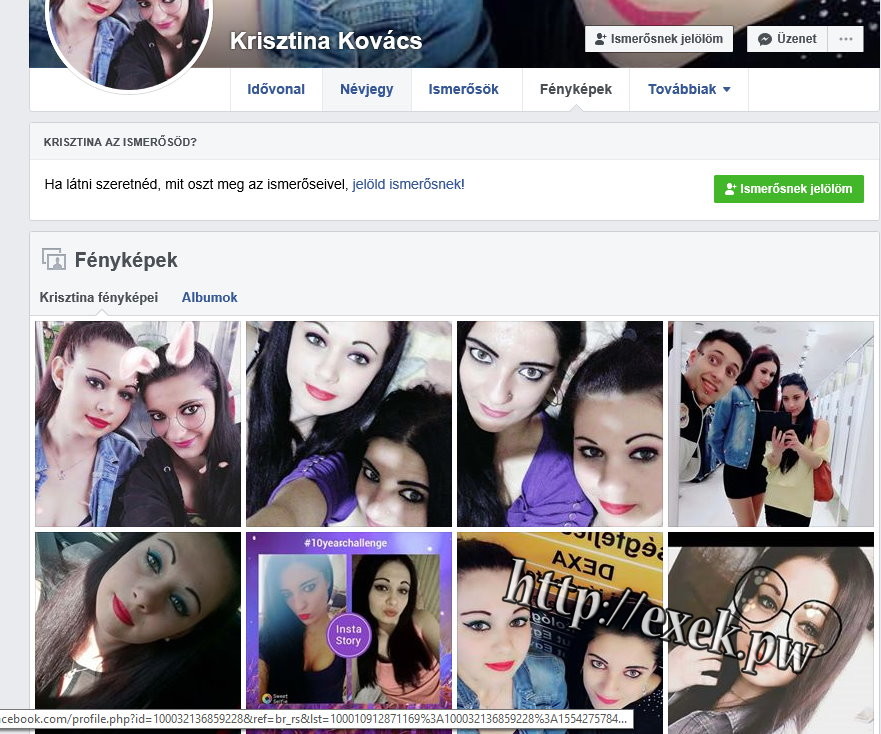Click the Üzenet message button
The height and width of the screenshot is (734, 881).
coord(786,39)
